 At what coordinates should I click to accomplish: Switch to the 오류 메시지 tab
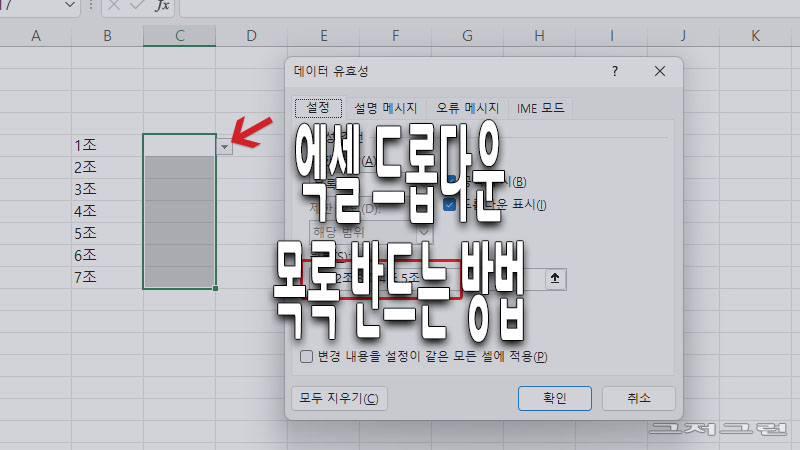(467, 108)
